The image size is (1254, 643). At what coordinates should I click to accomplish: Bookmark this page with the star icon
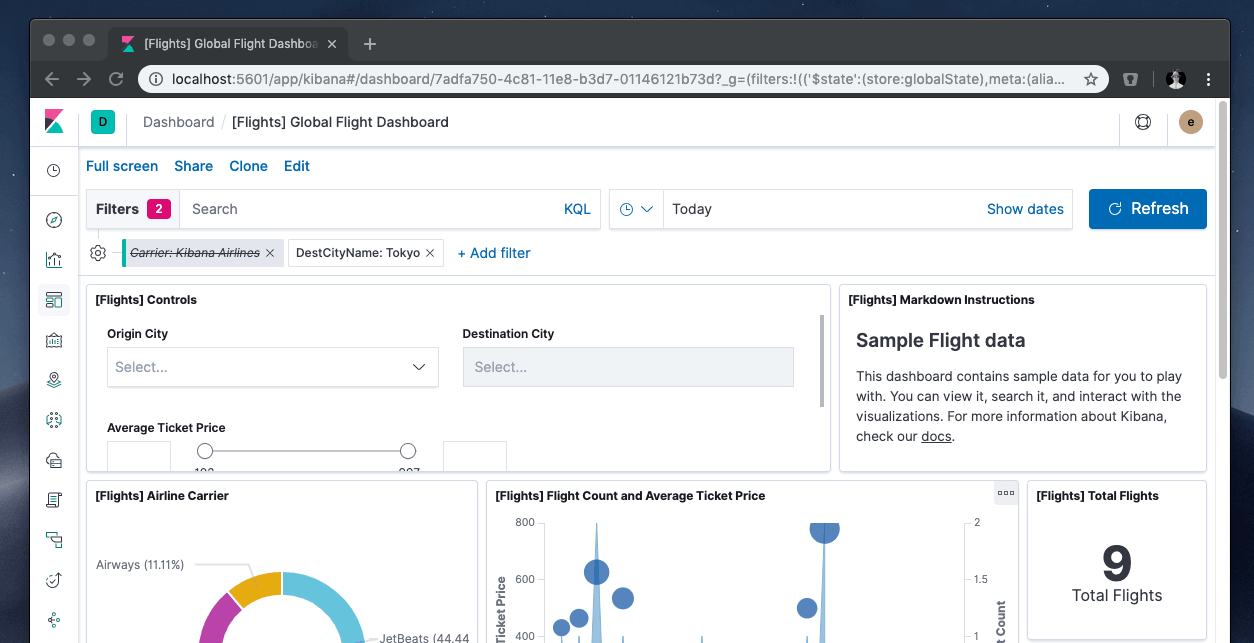pos(1091,79)
